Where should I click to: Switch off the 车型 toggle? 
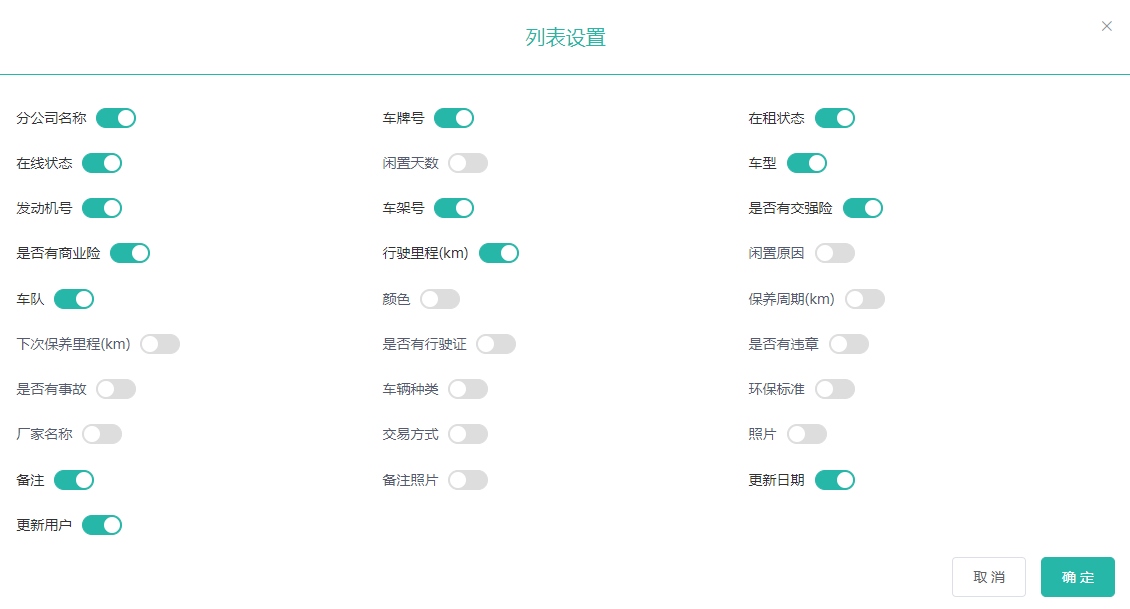[x=806, y=163]
